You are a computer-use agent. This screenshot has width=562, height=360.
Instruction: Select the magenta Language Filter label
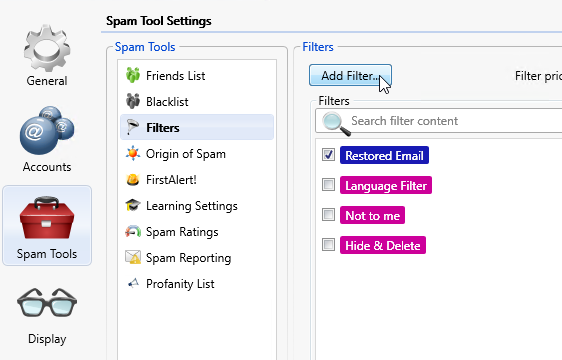point(386,185)
